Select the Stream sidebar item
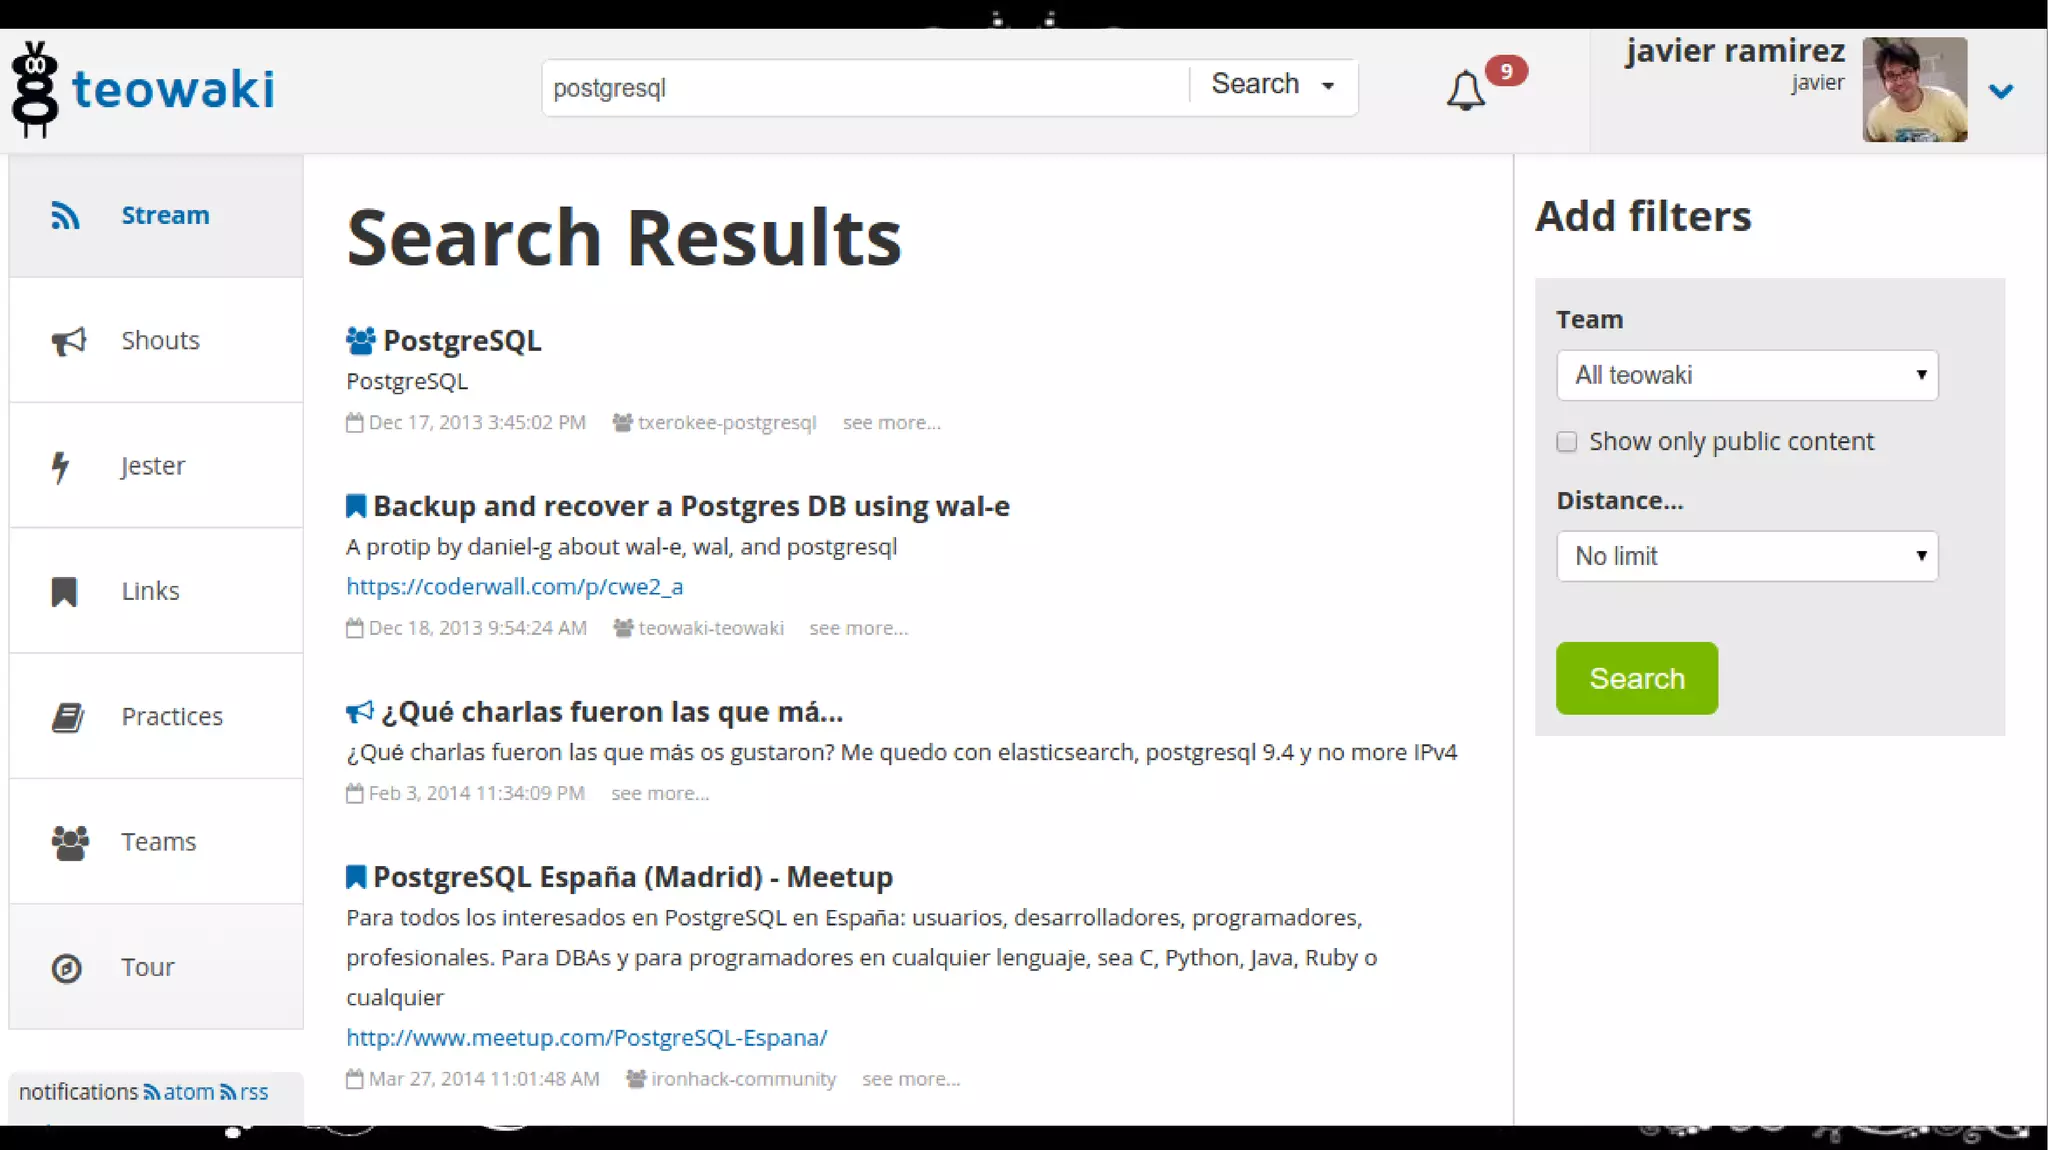This screenshot has width=2048, height=1150. (156, 216)
